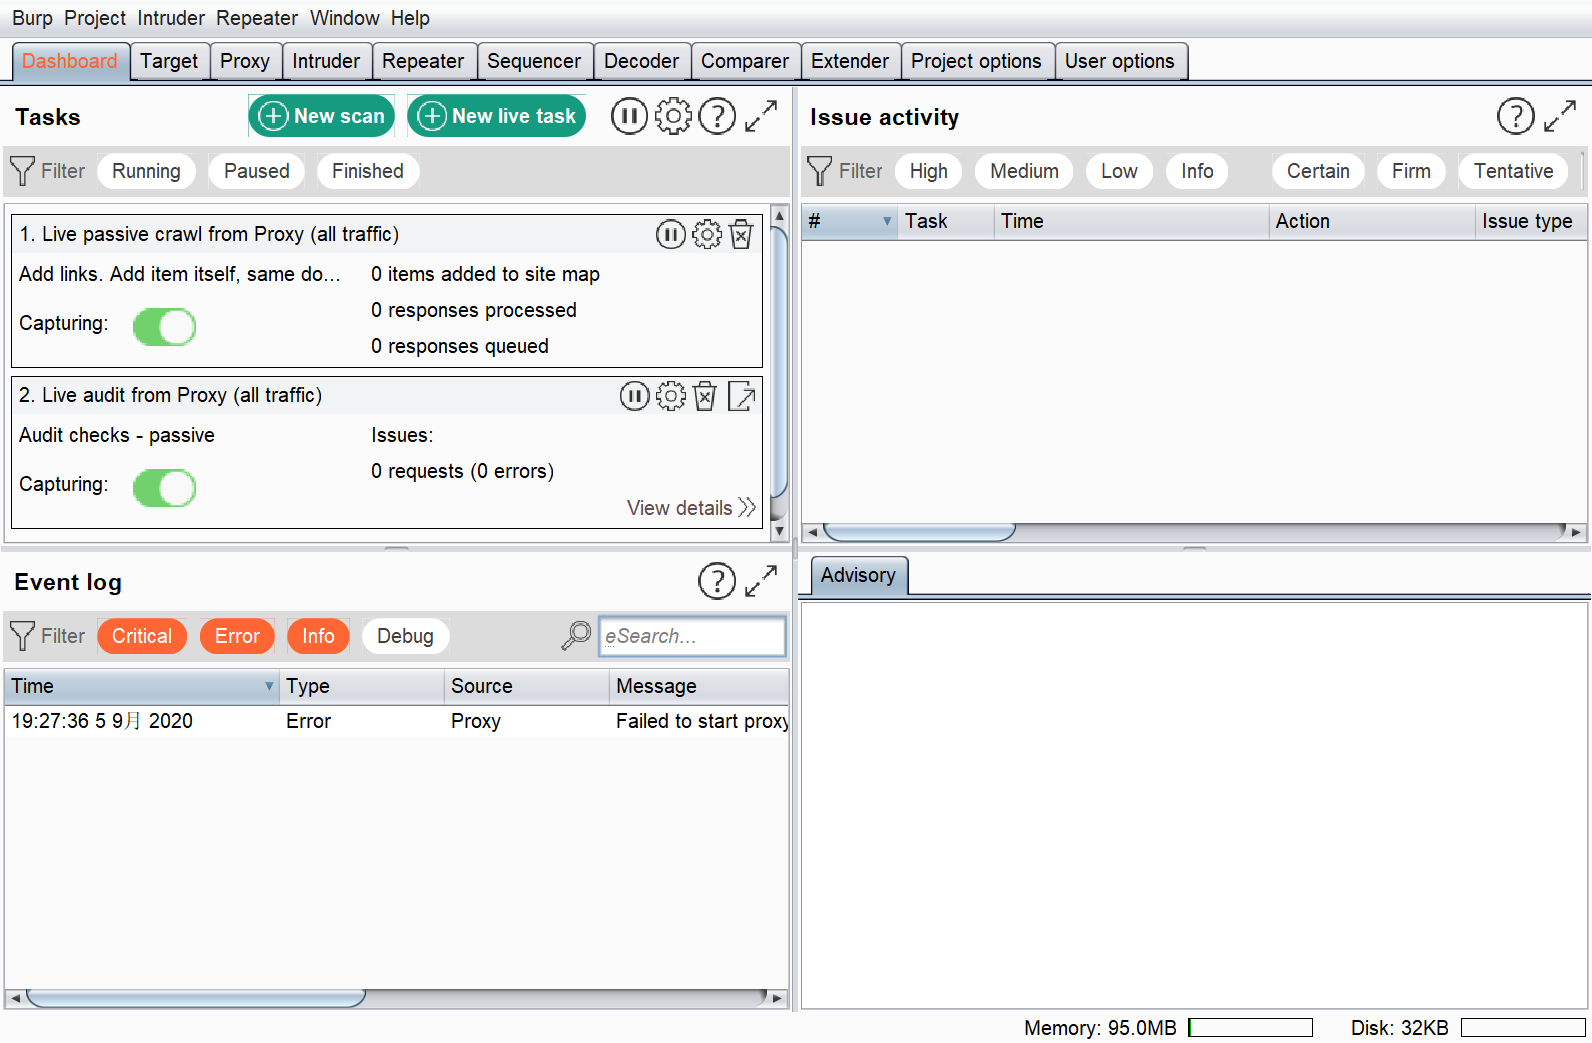
Task: Expand the Issue activity panel
Action: [1560, 117]
